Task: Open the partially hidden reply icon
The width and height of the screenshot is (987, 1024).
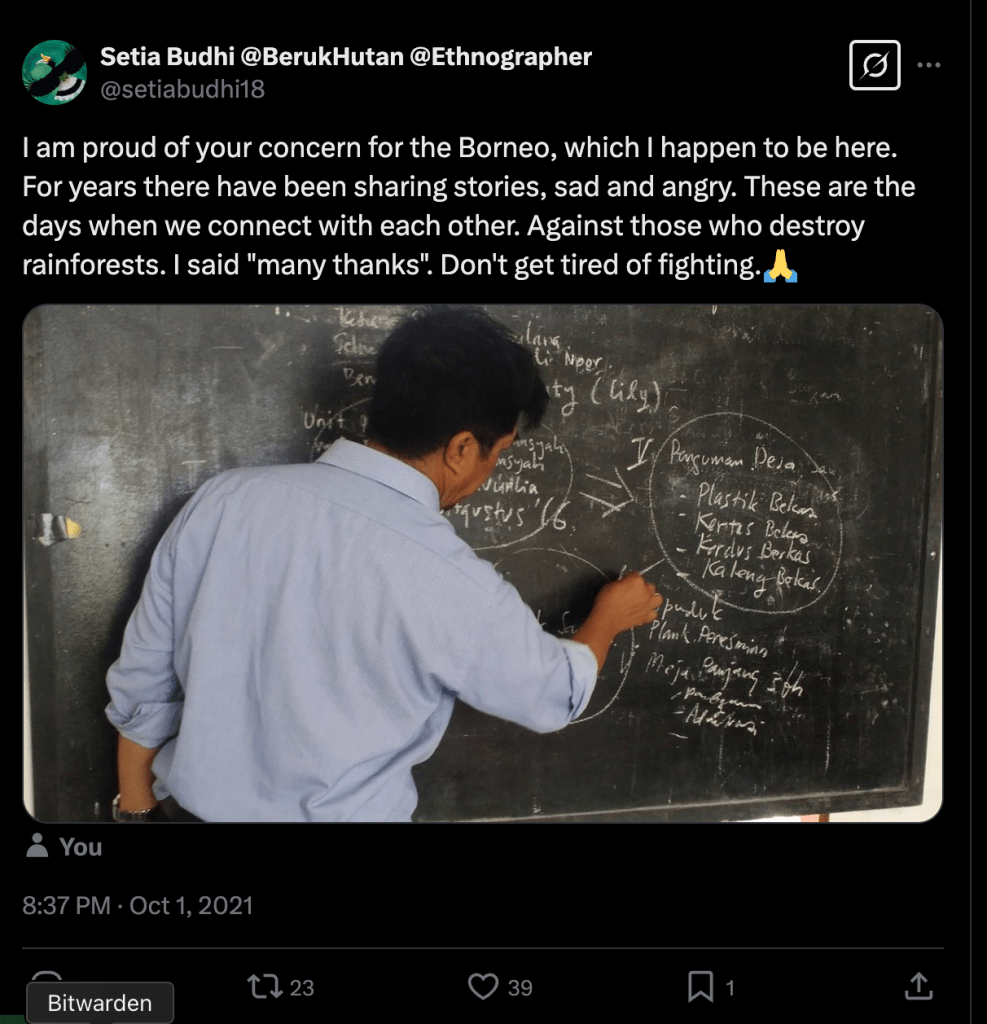Action: 46,978
